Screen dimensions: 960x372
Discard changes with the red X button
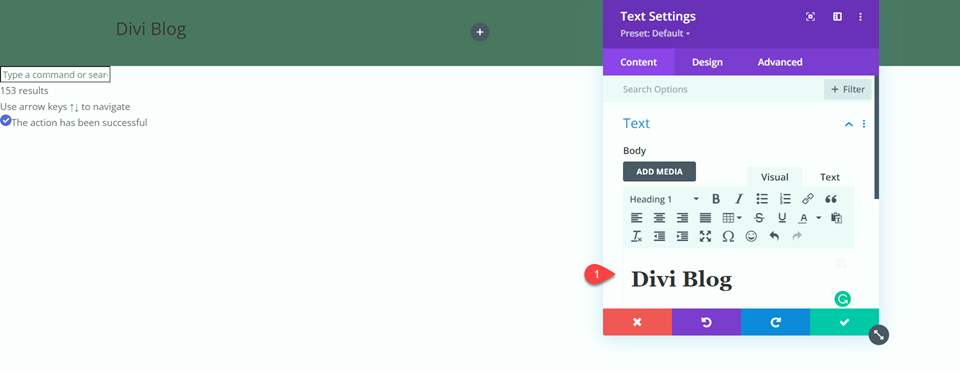(x=637, y=322)
